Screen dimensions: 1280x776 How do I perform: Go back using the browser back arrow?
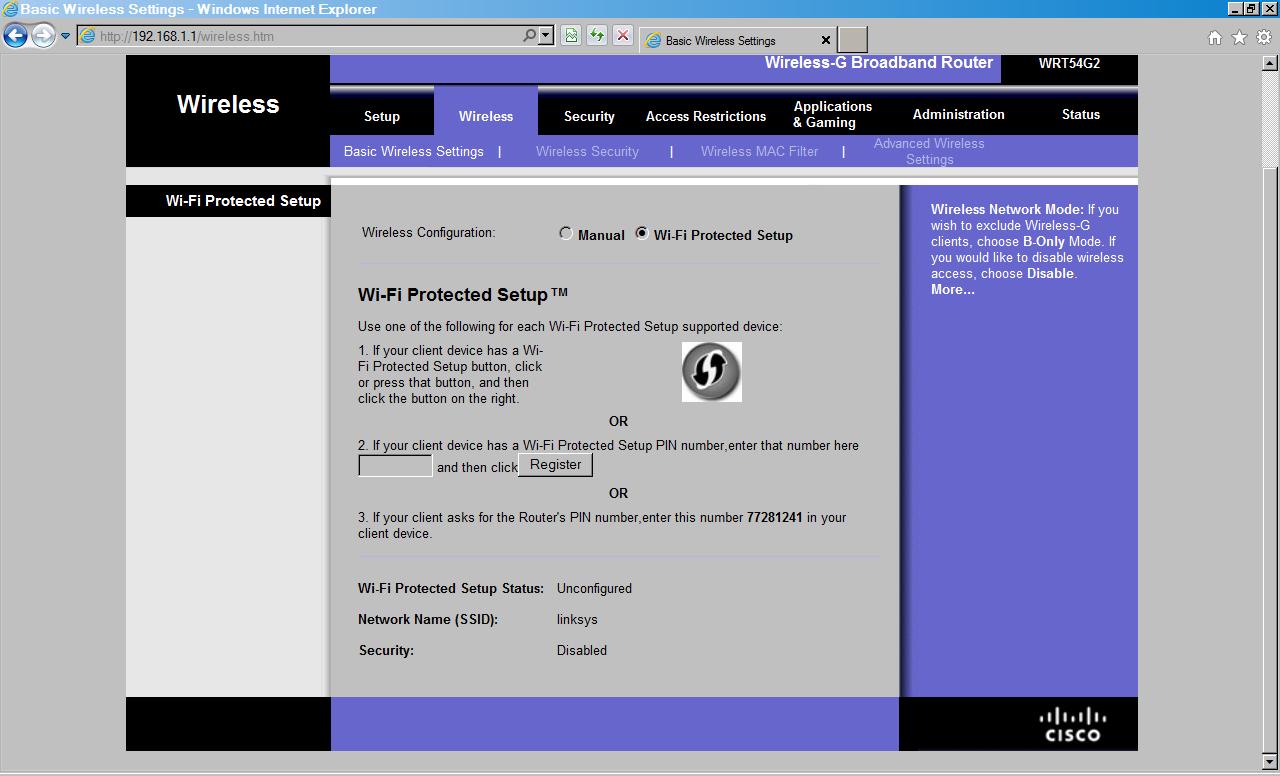point(15,37)
